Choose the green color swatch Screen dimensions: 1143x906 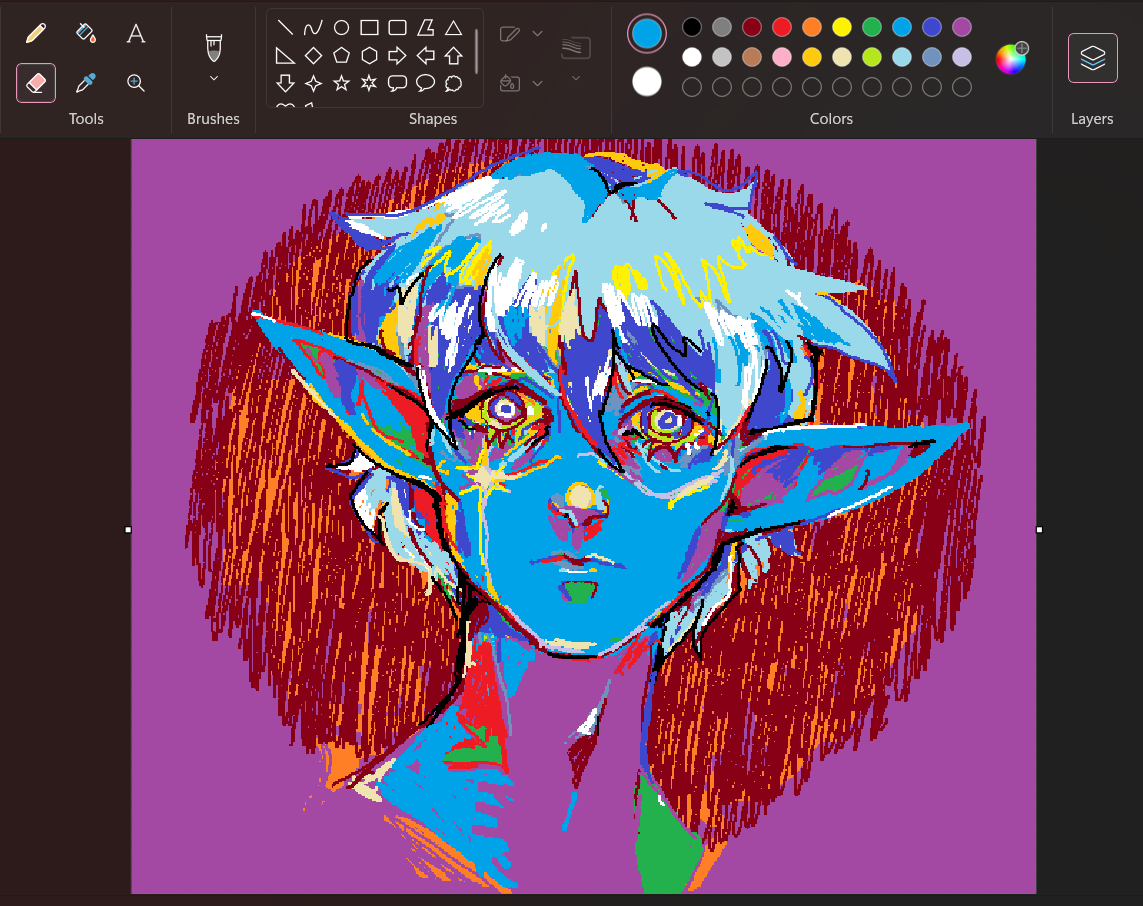point(872,27)
